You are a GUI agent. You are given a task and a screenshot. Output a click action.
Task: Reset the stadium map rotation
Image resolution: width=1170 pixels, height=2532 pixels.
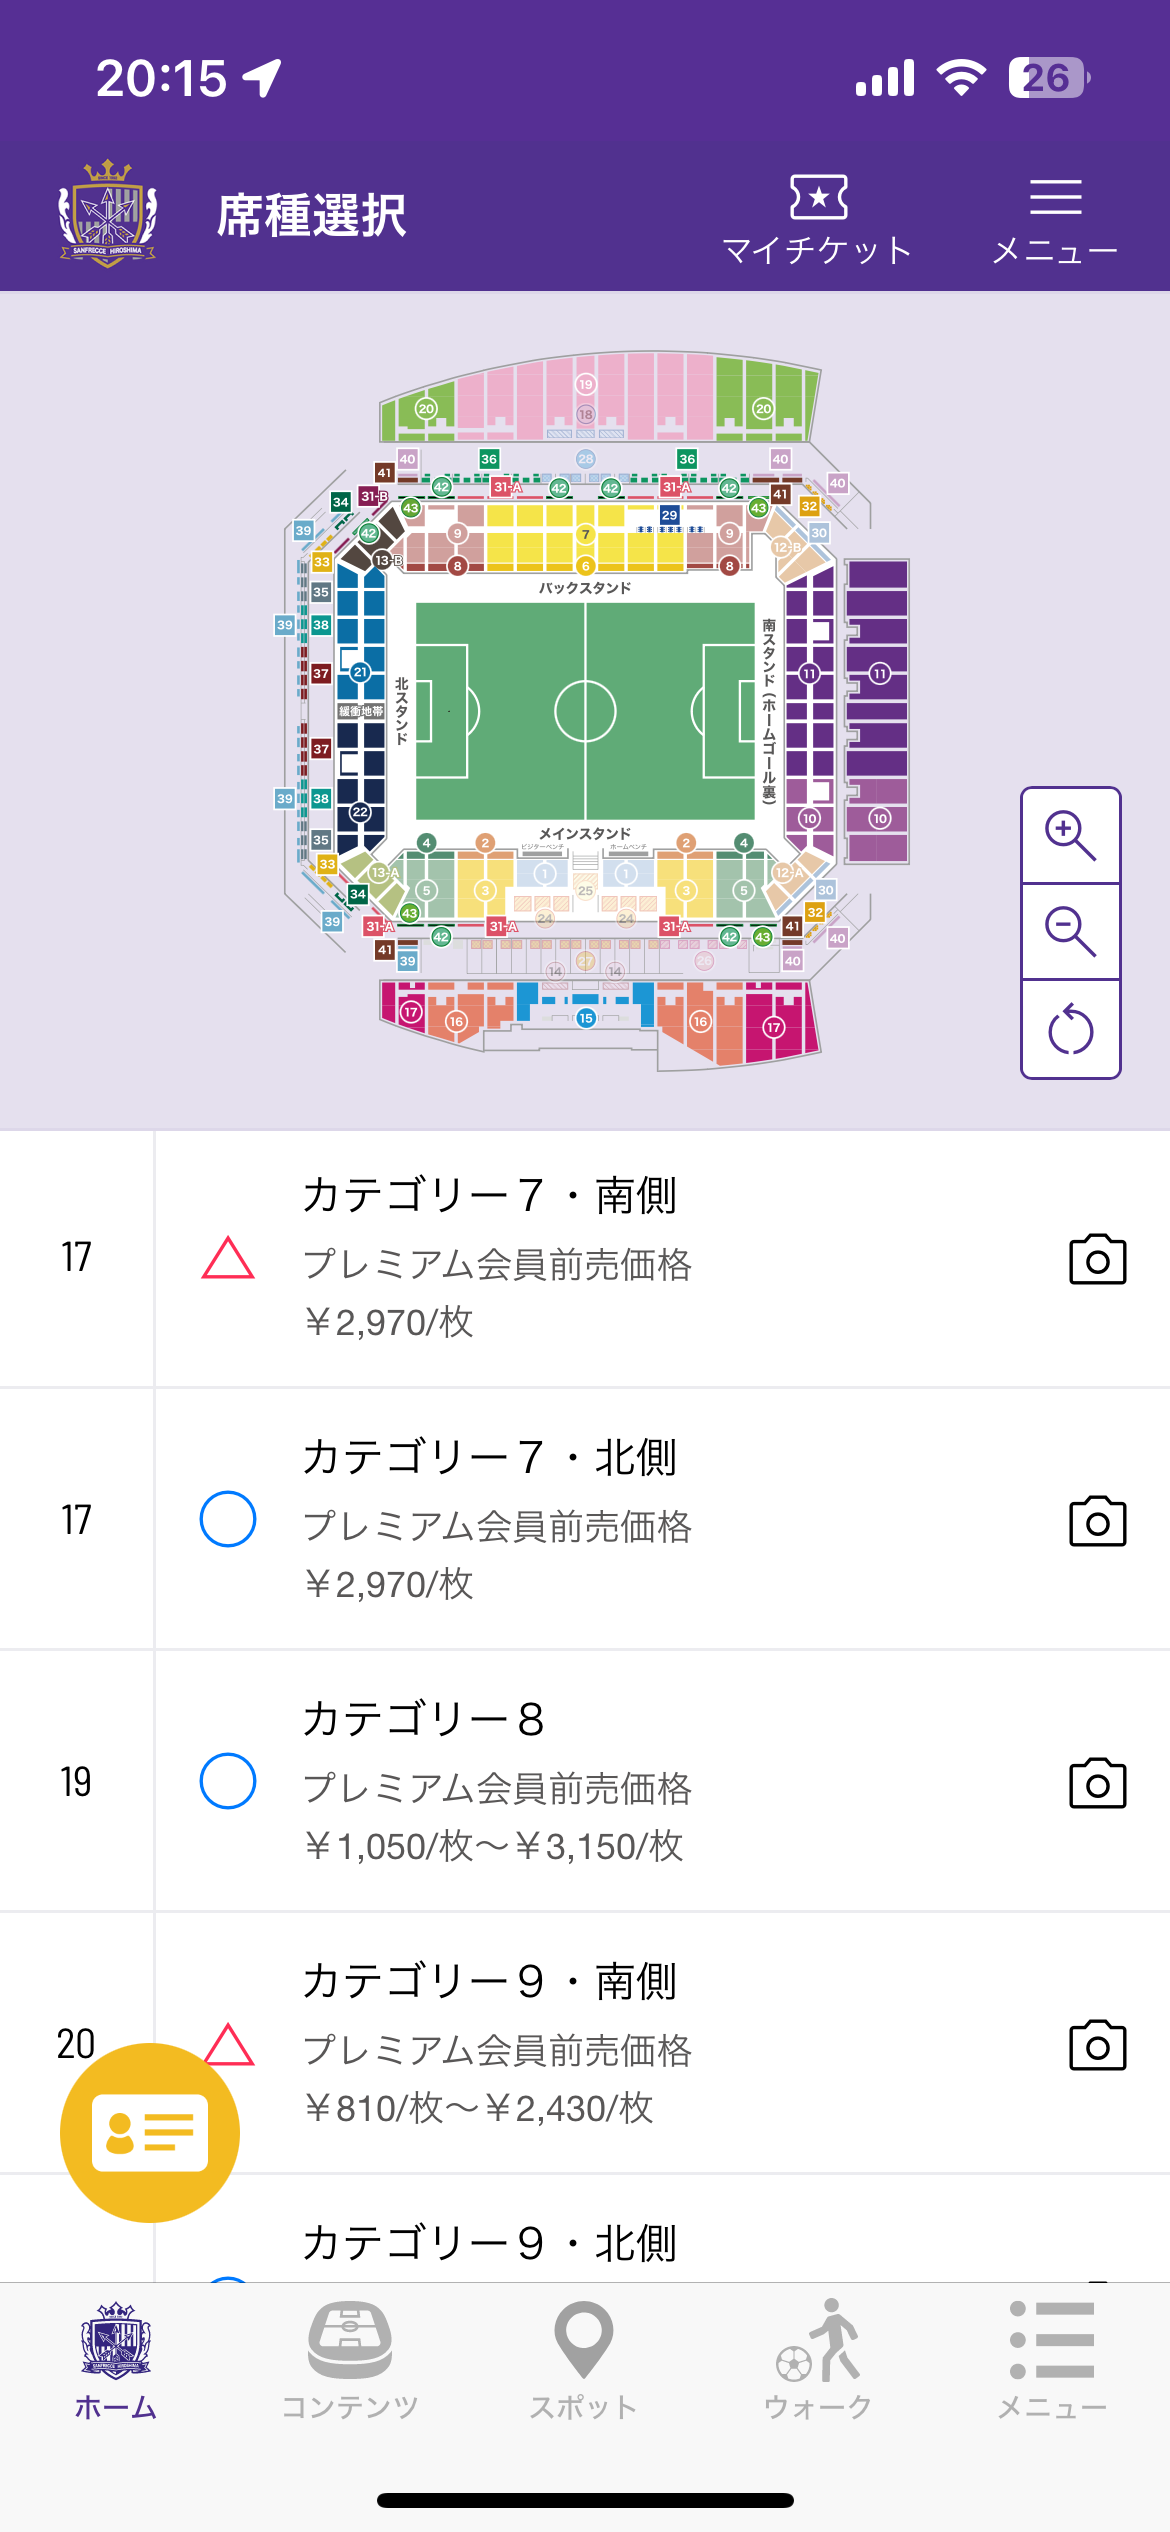click(1070, 1029)
